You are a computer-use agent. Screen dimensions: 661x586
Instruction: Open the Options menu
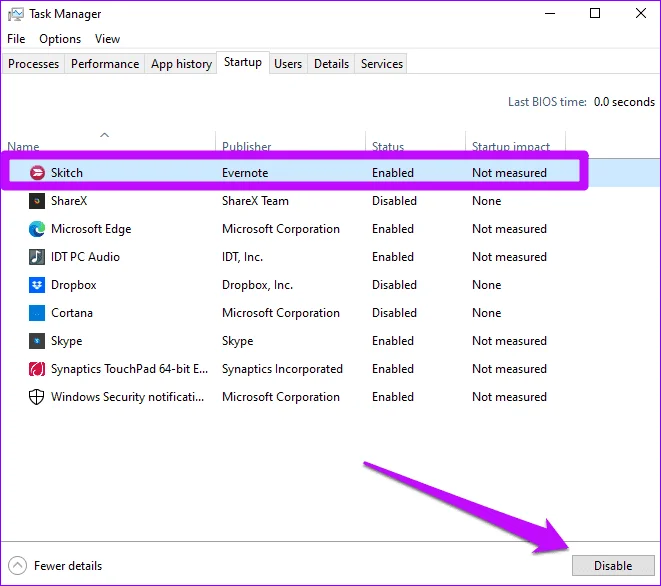60,39
